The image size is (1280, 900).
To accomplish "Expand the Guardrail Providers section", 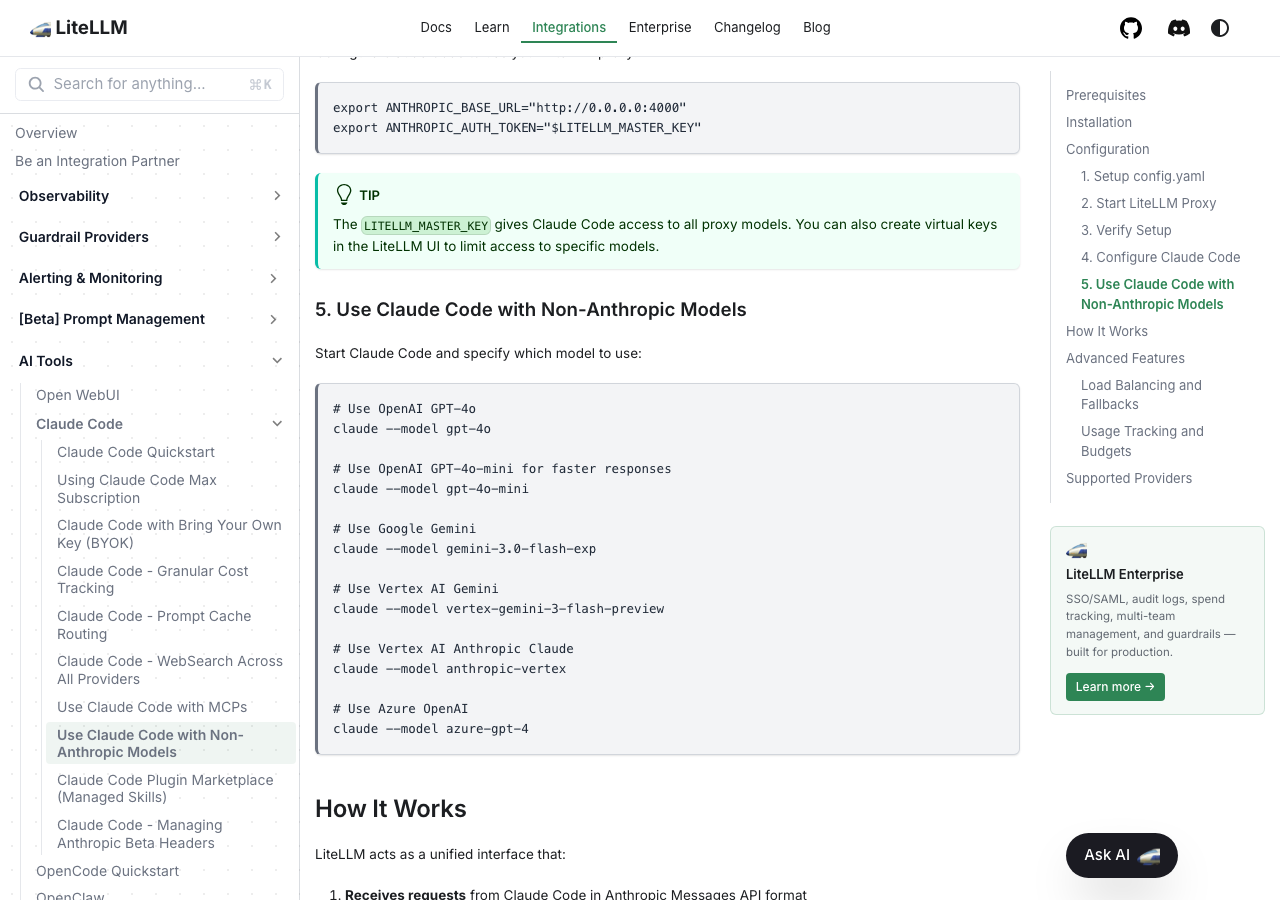I will tap(277, 237).
